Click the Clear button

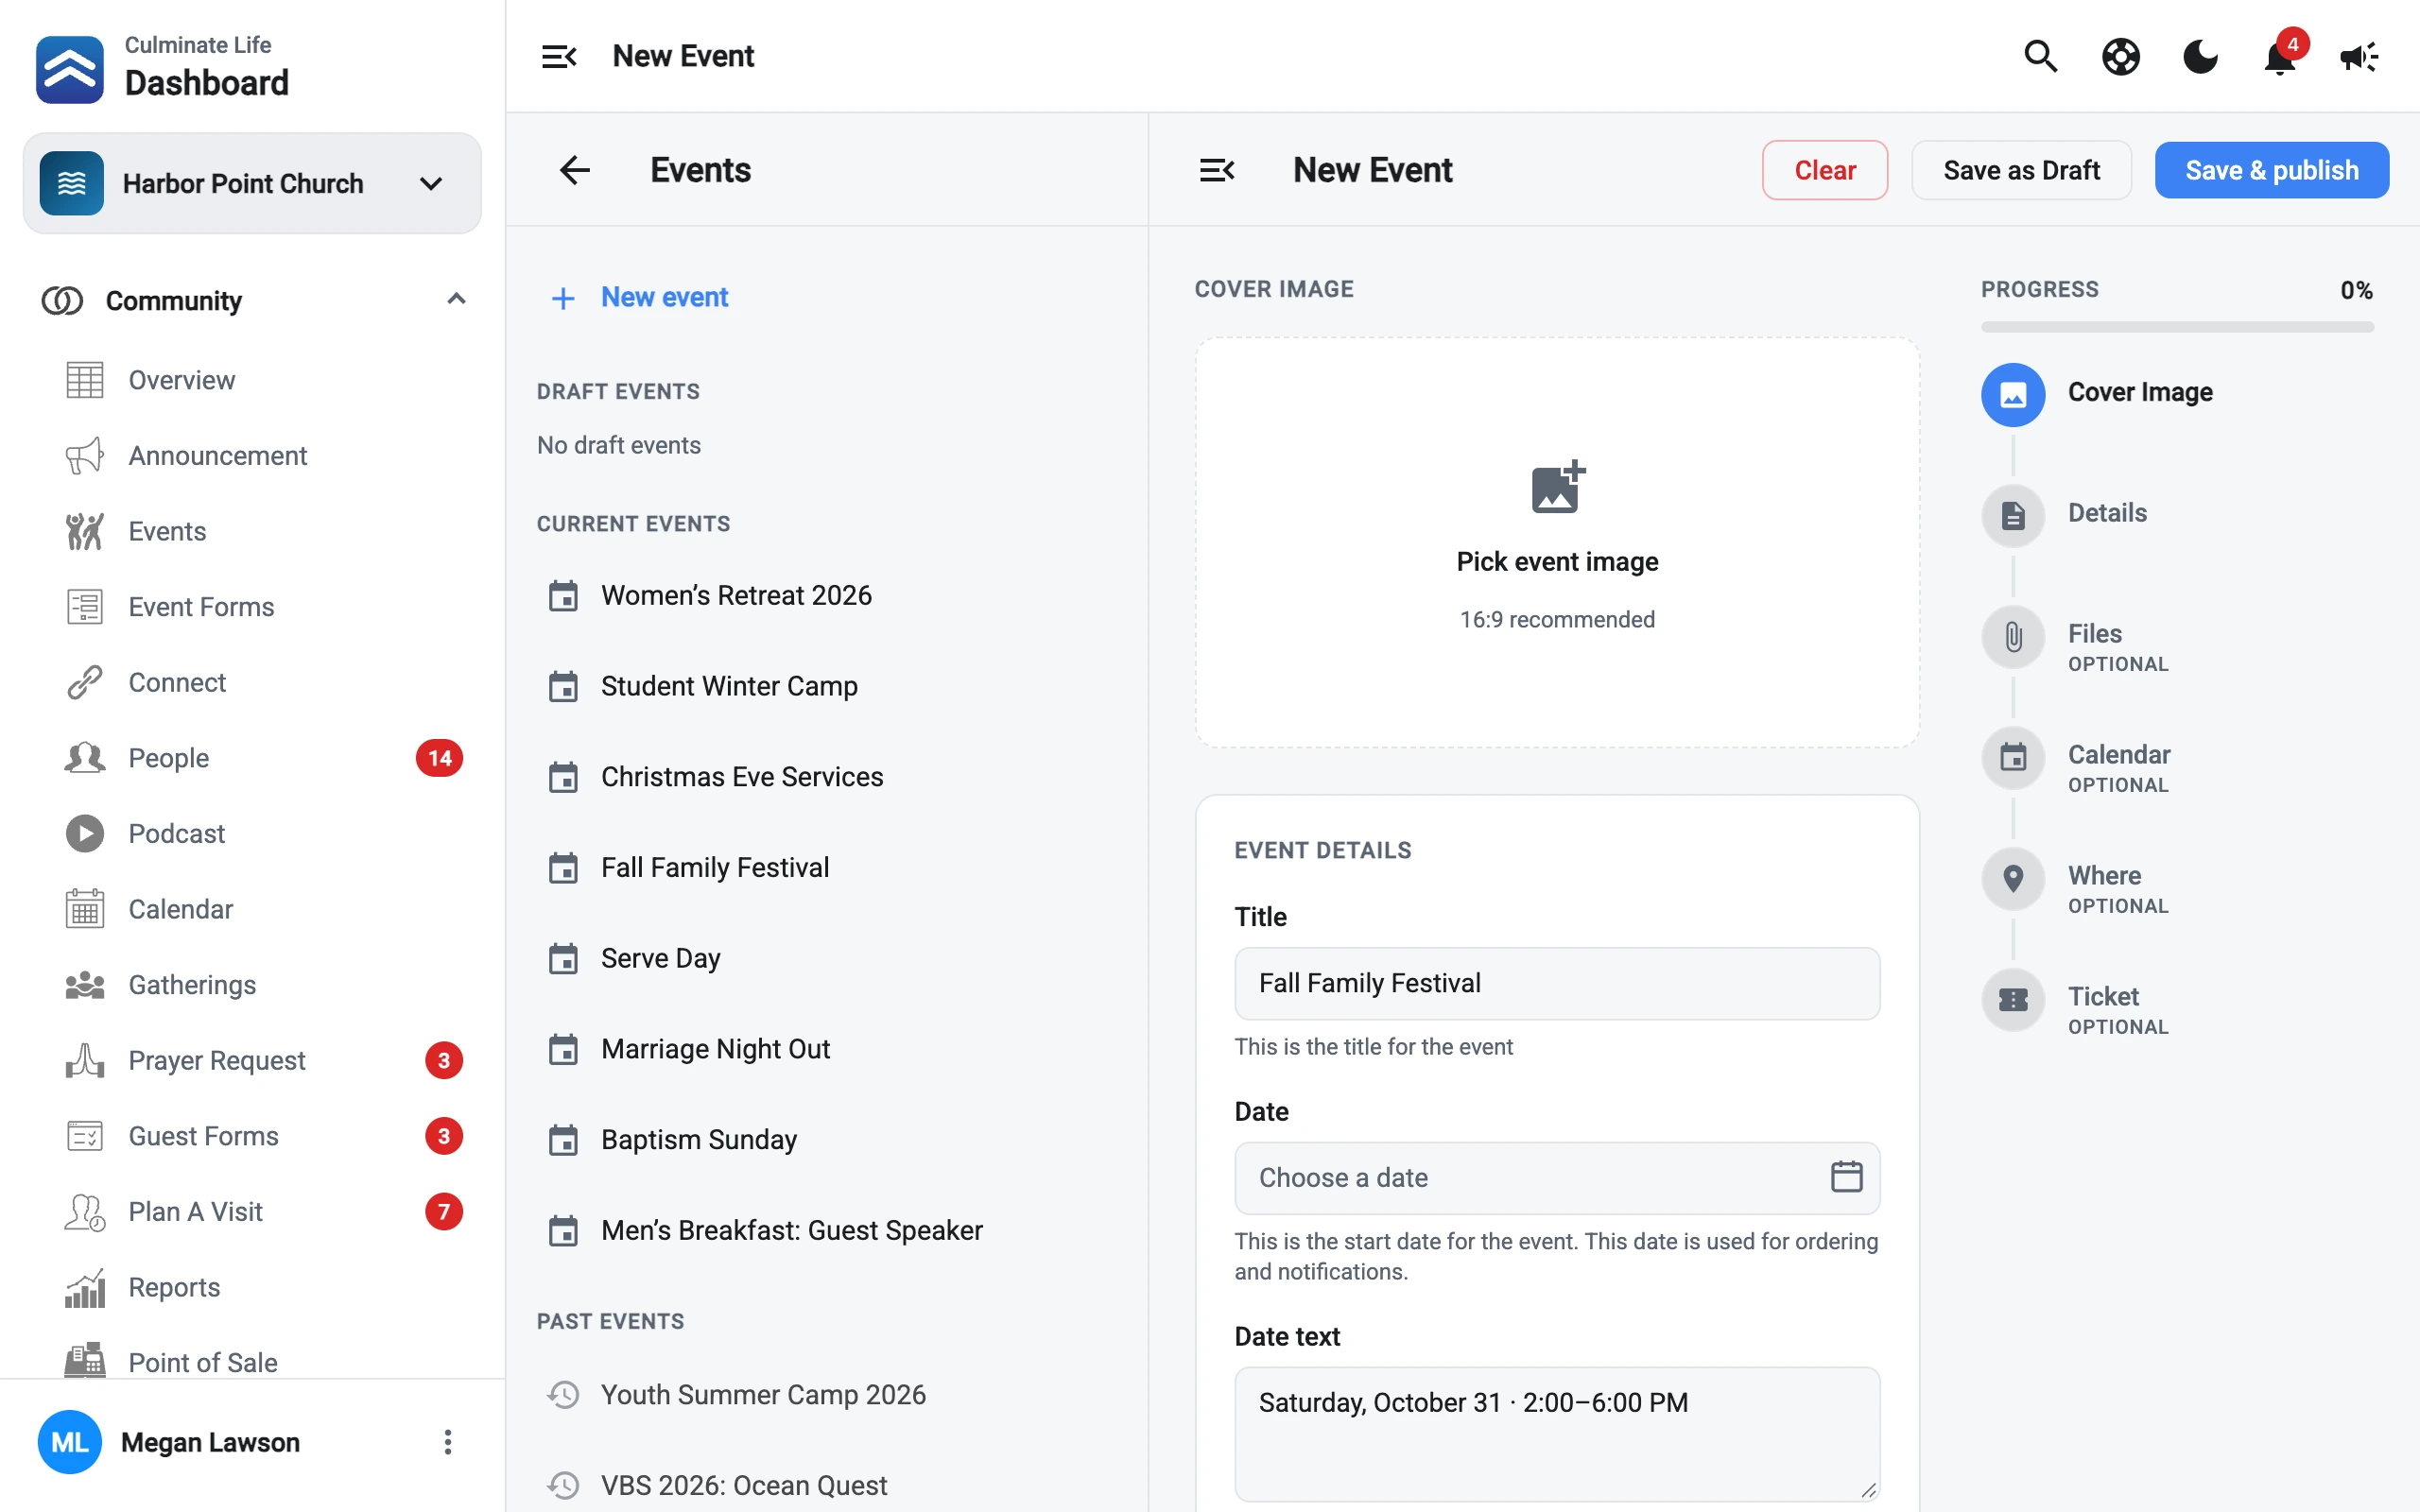click(1825, 170)
